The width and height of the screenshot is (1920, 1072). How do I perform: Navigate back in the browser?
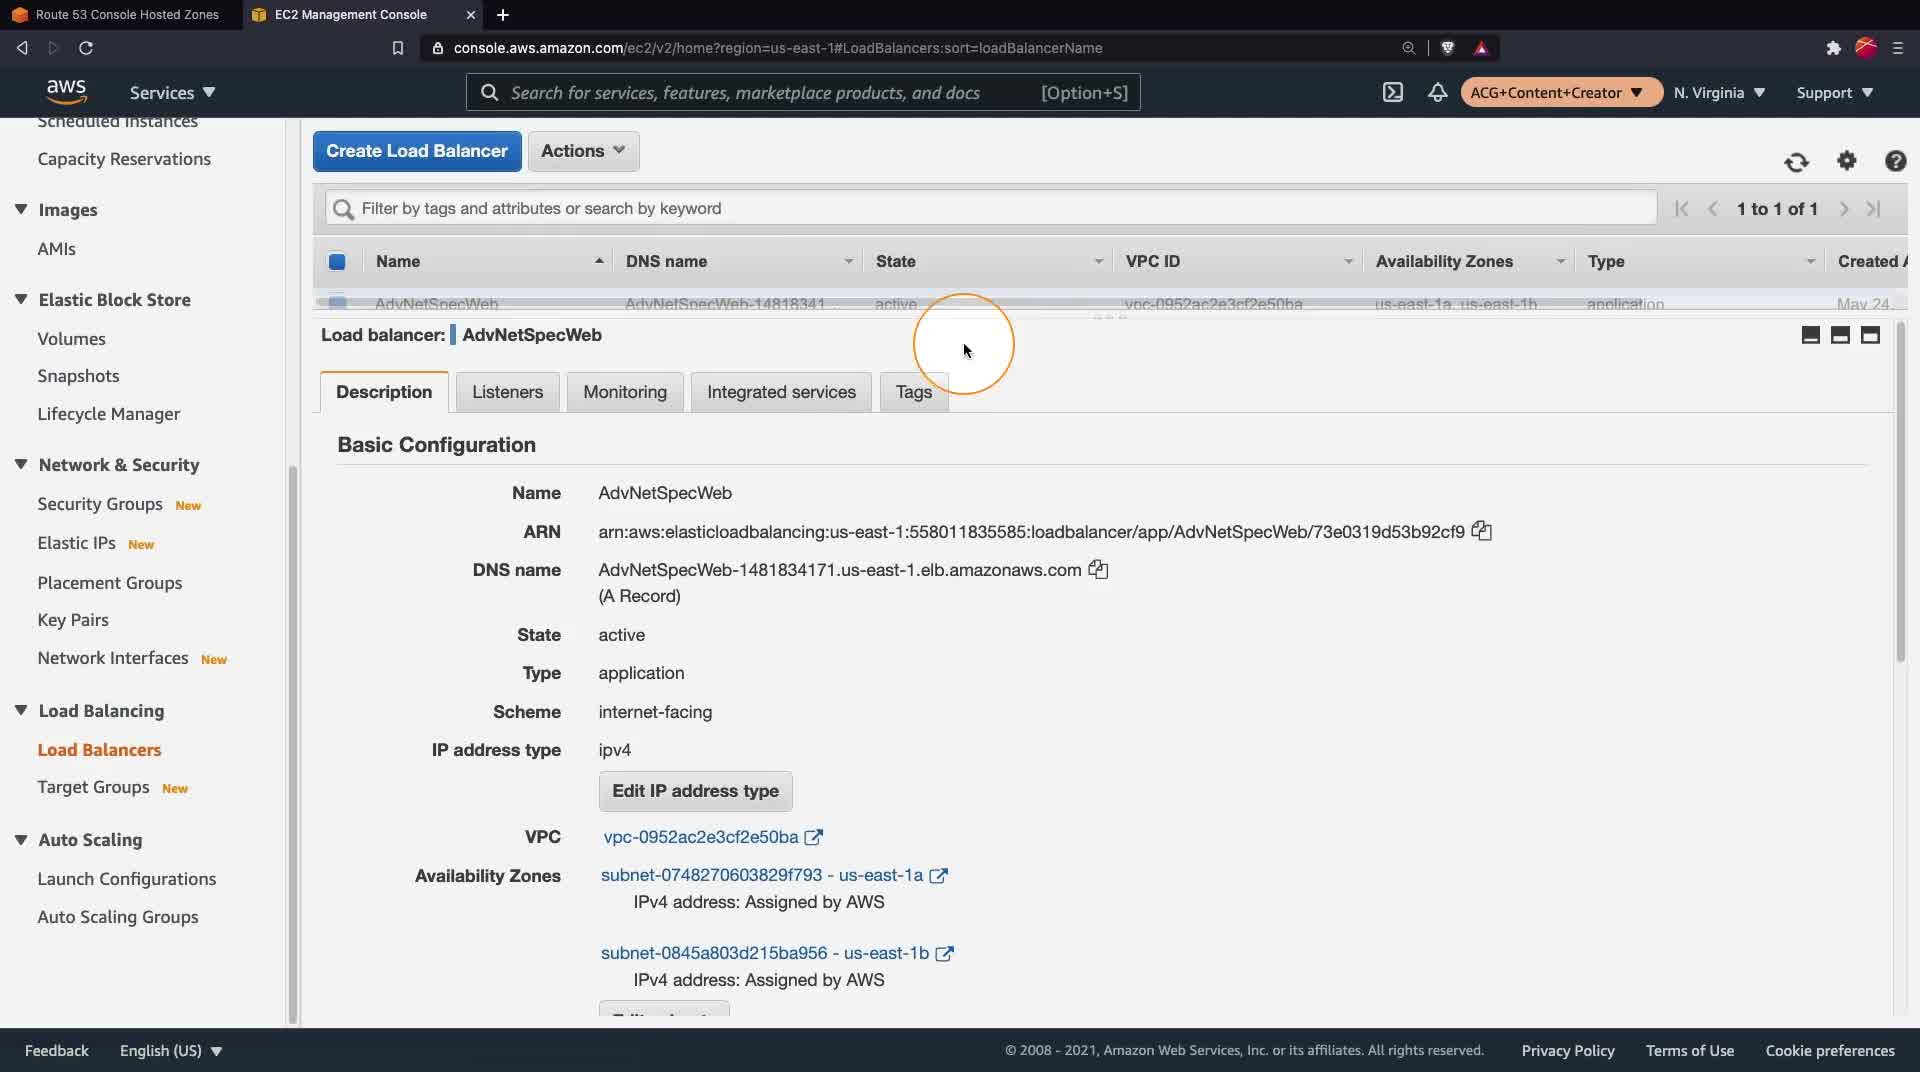[22, 48]
